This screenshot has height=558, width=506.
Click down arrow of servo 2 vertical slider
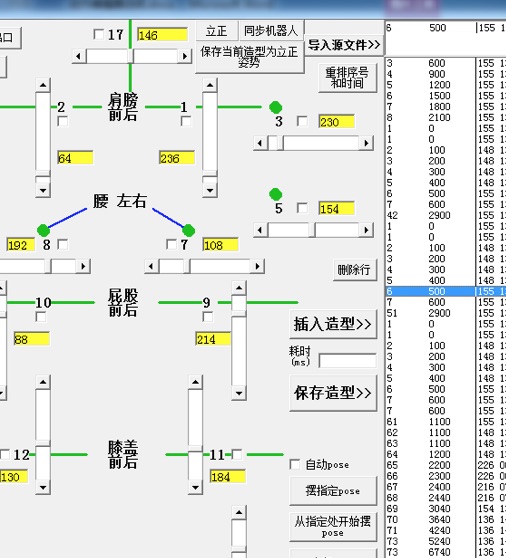(43, 190)
